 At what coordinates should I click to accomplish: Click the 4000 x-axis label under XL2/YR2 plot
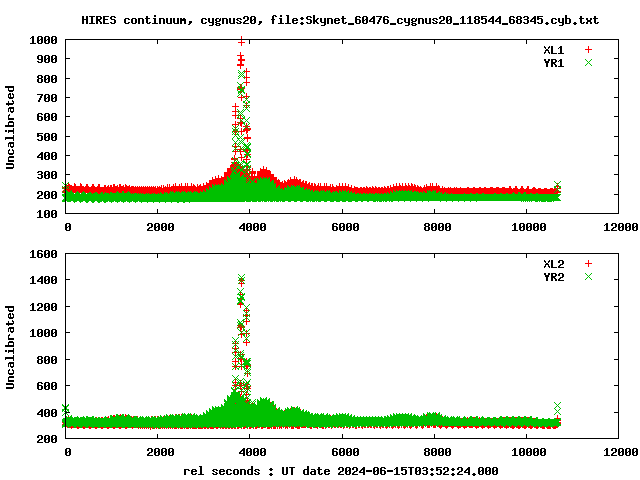click(253, 452)
